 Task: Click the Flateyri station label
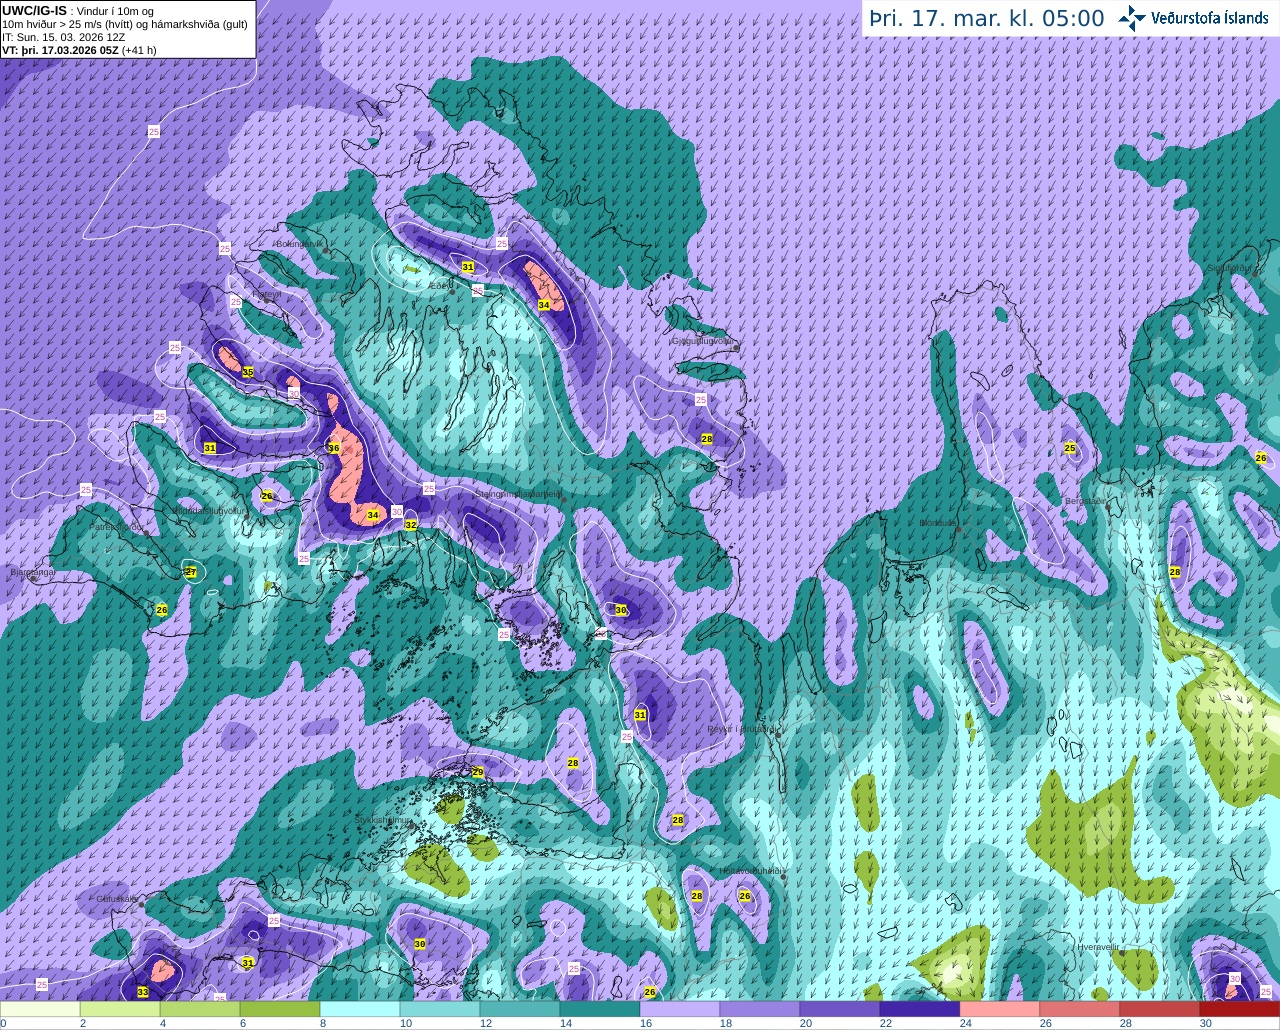point(265,295)
